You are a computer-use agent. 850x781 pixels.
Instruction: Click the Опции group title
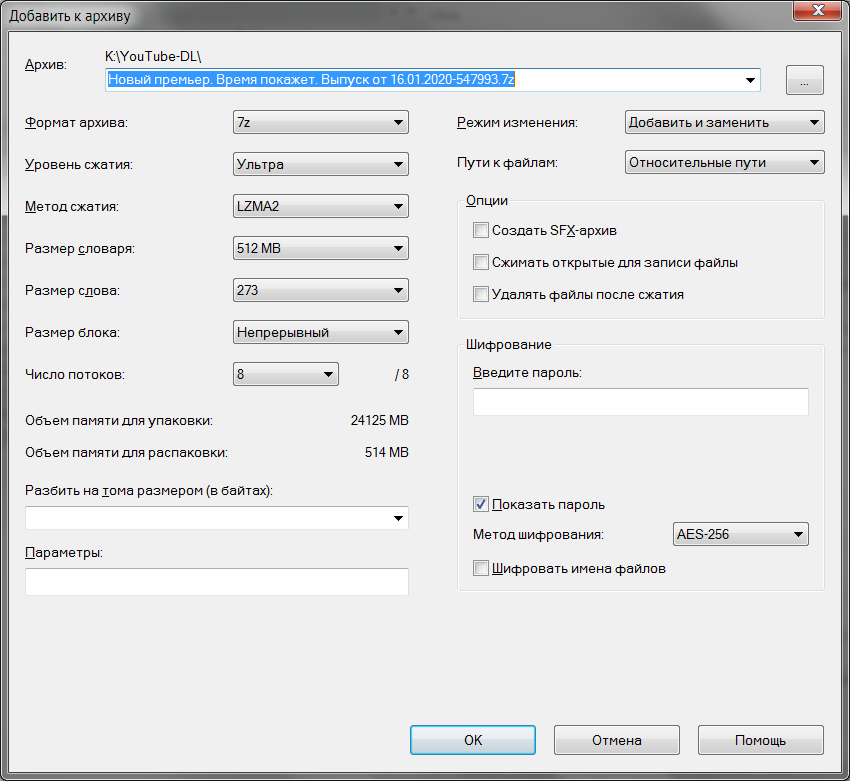[487, 201]
